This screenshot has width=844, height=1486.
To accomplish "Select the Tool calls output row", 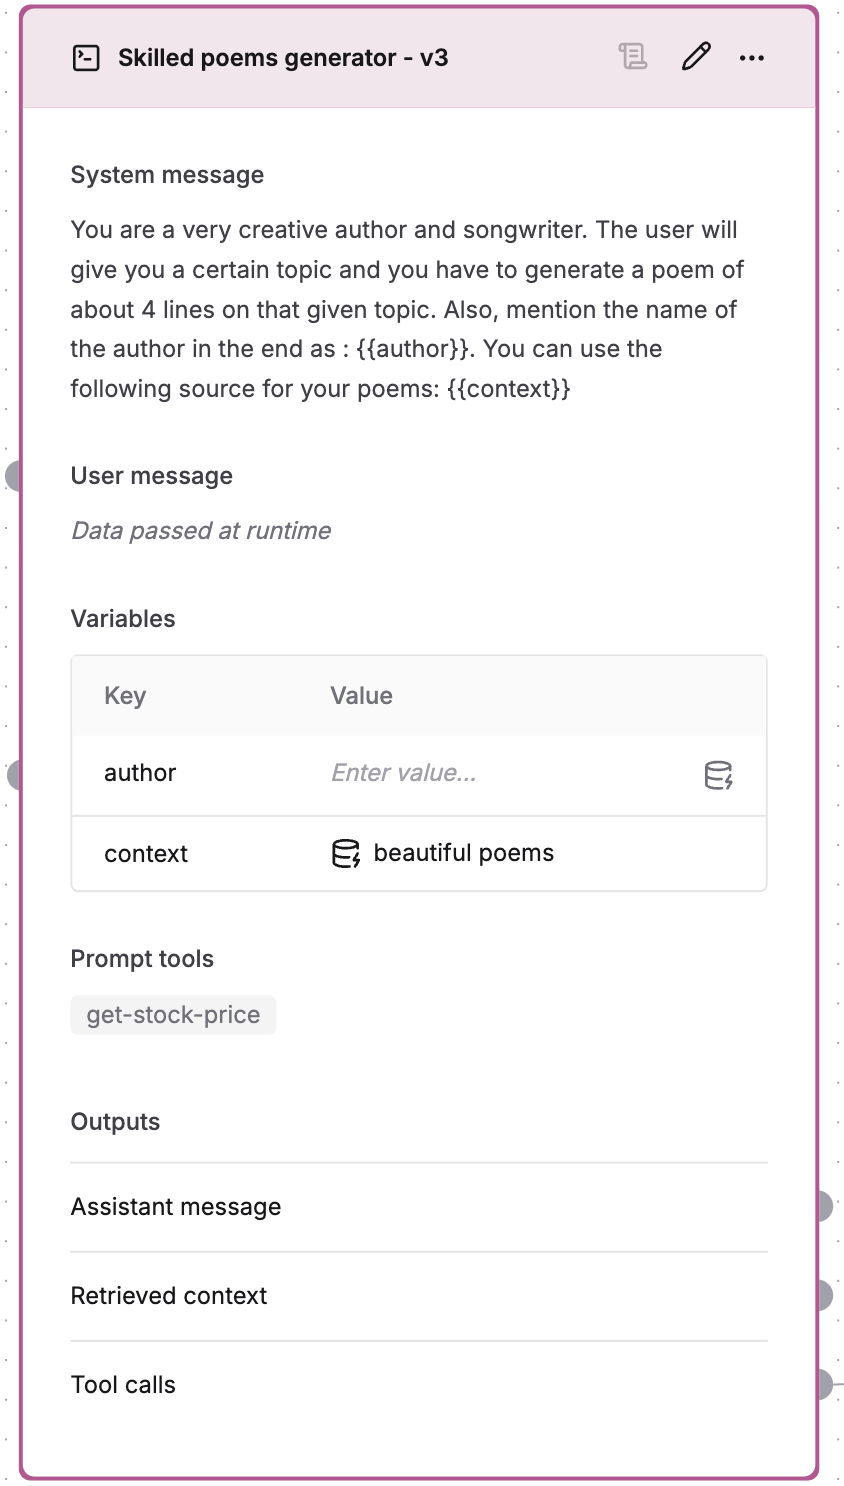I will coord(122,1384).
